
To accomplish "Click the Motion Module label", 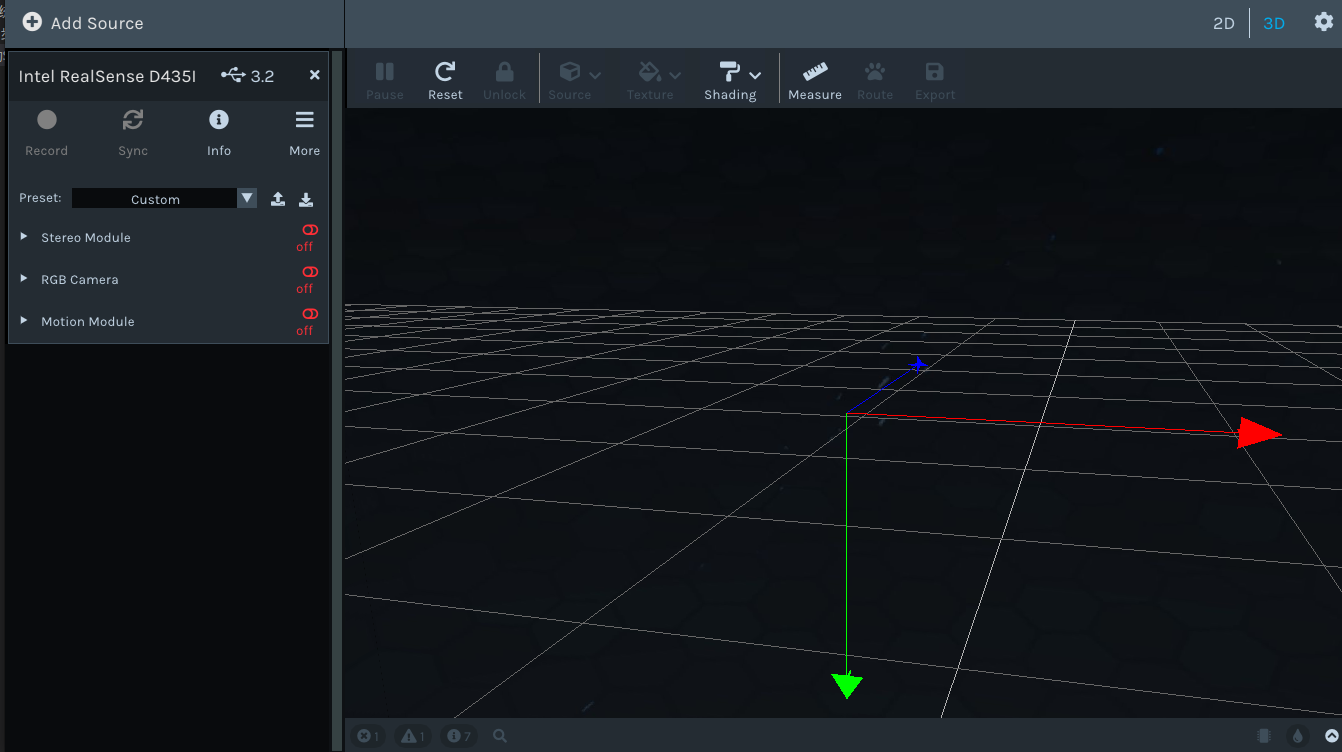I will [x=88, y=322].
